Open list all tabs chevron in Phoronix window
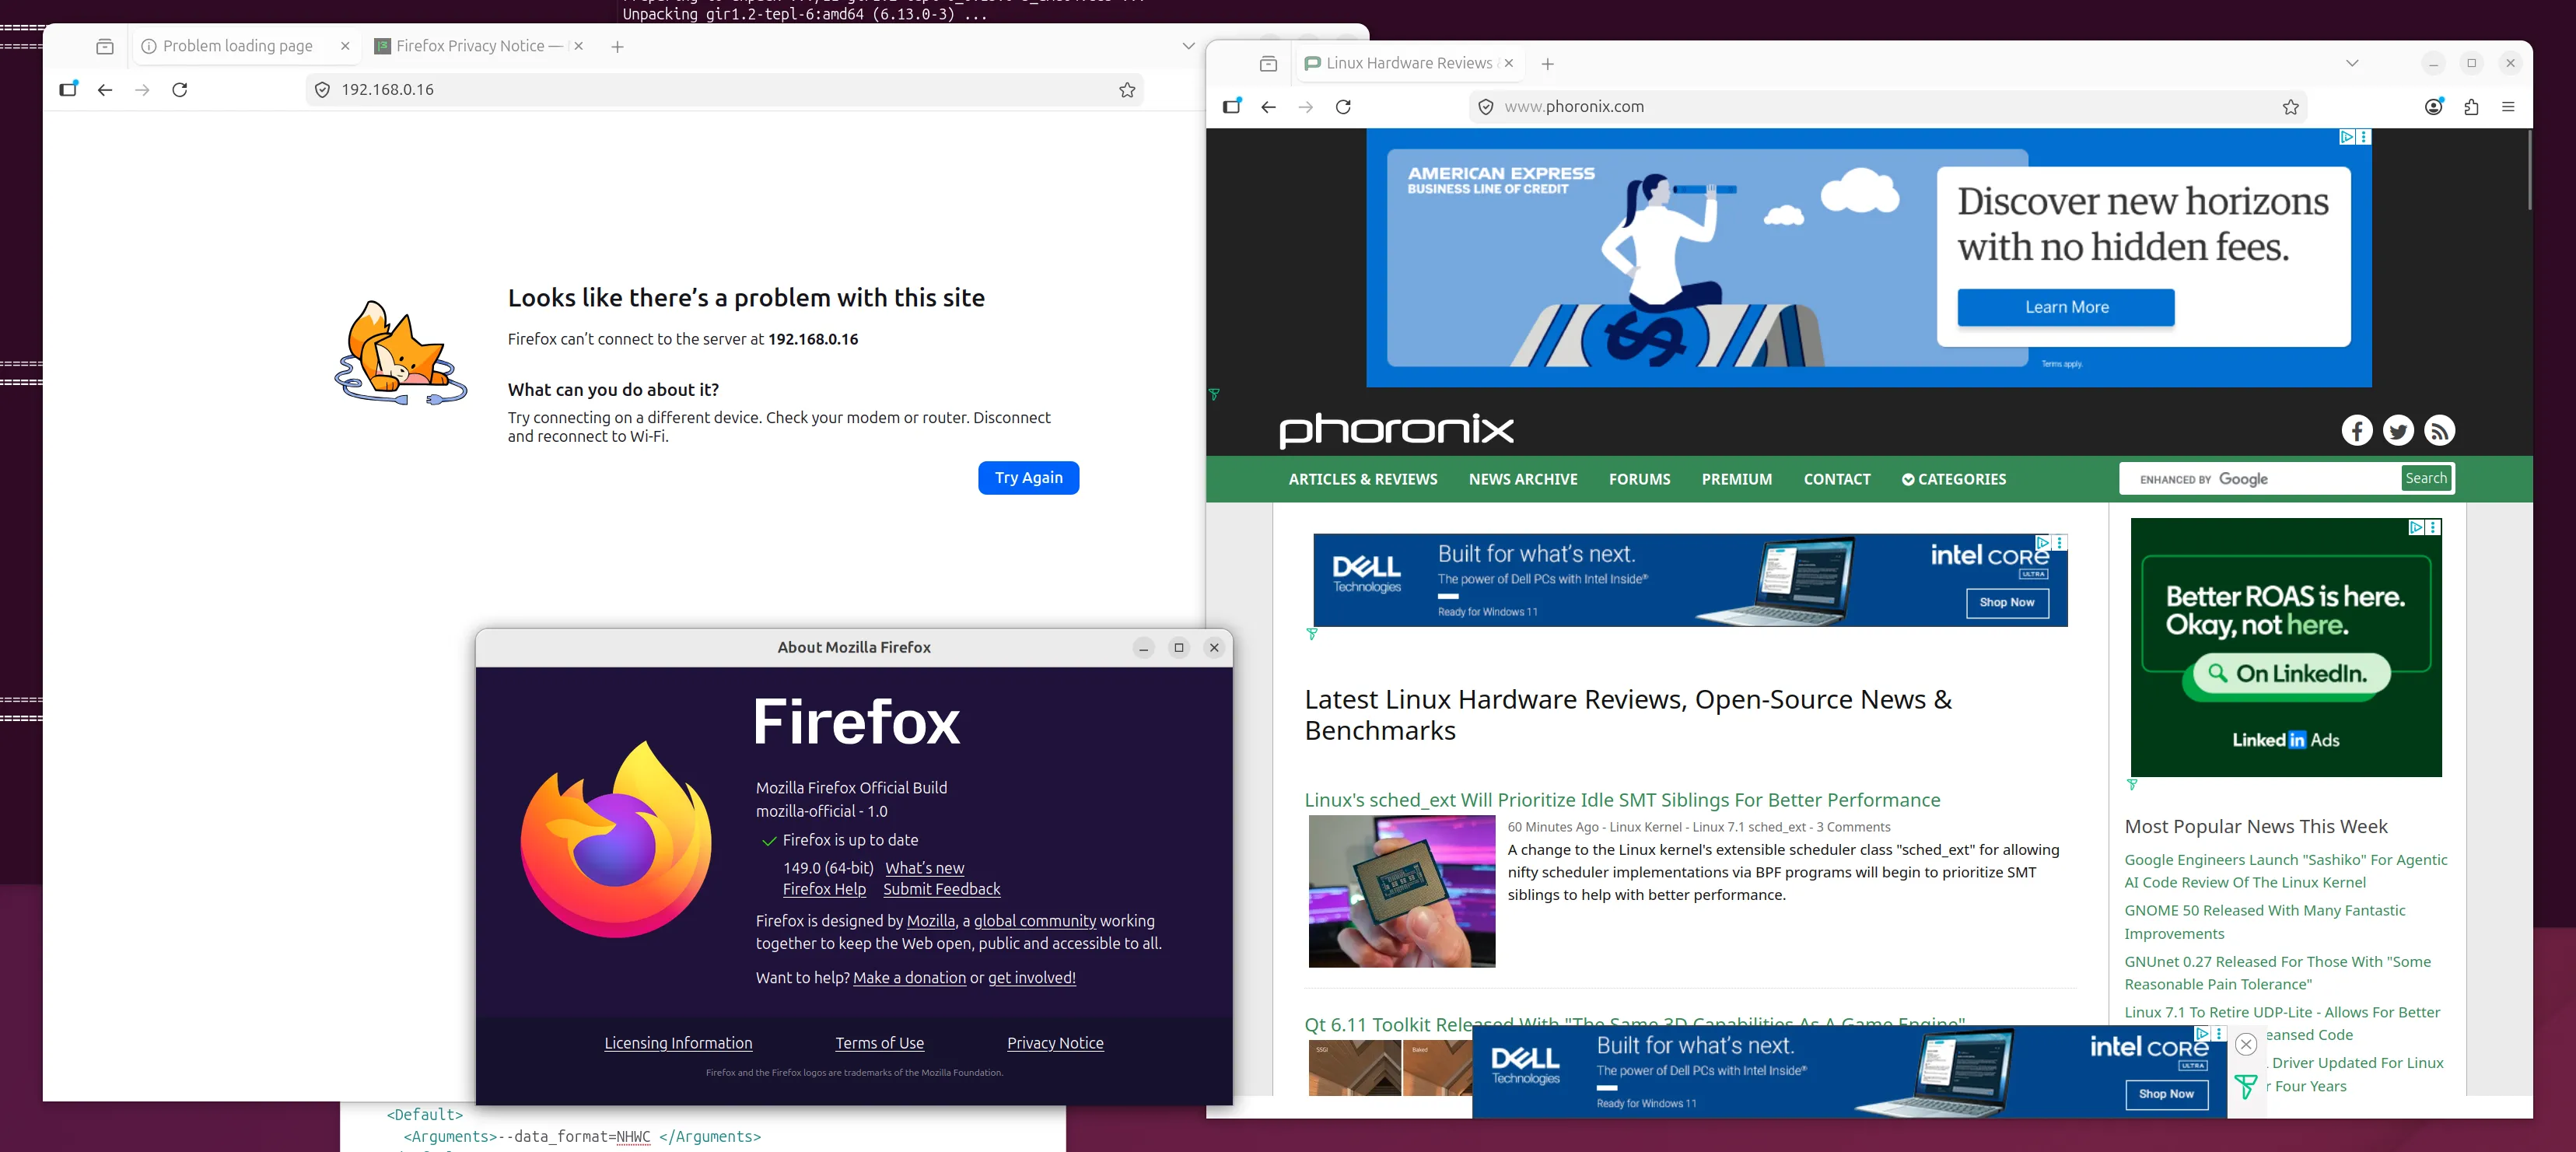 [2352, 63]
